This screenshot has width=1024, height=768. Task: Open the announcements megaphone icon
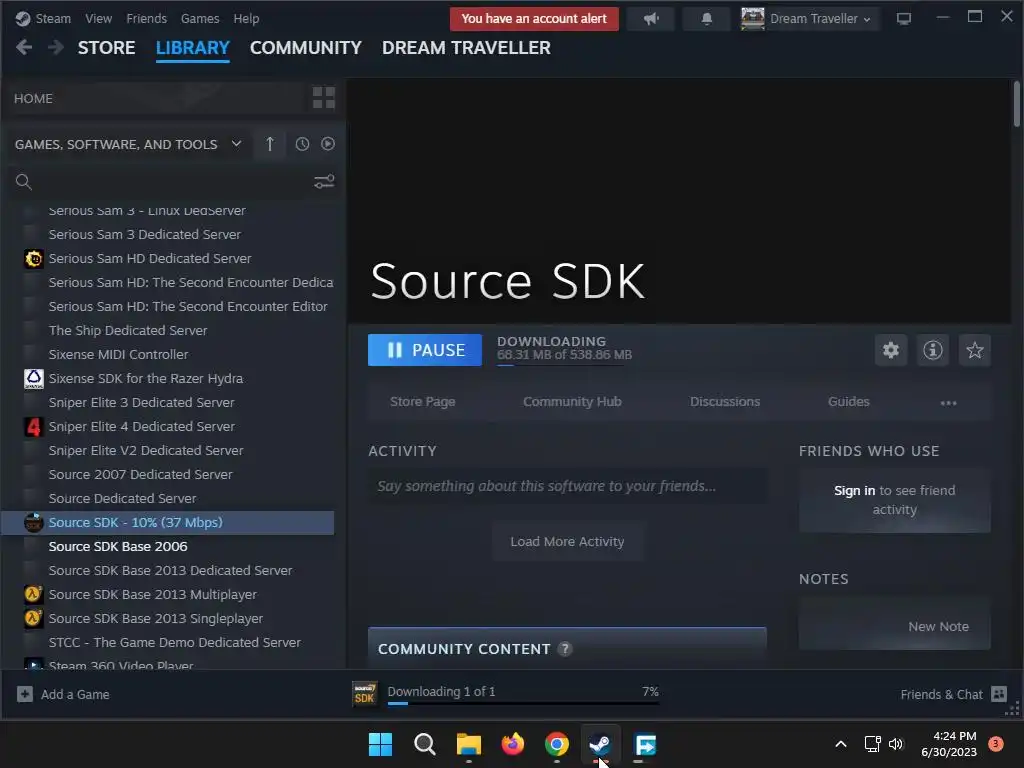pyautogui.click(x=650, y=19)
